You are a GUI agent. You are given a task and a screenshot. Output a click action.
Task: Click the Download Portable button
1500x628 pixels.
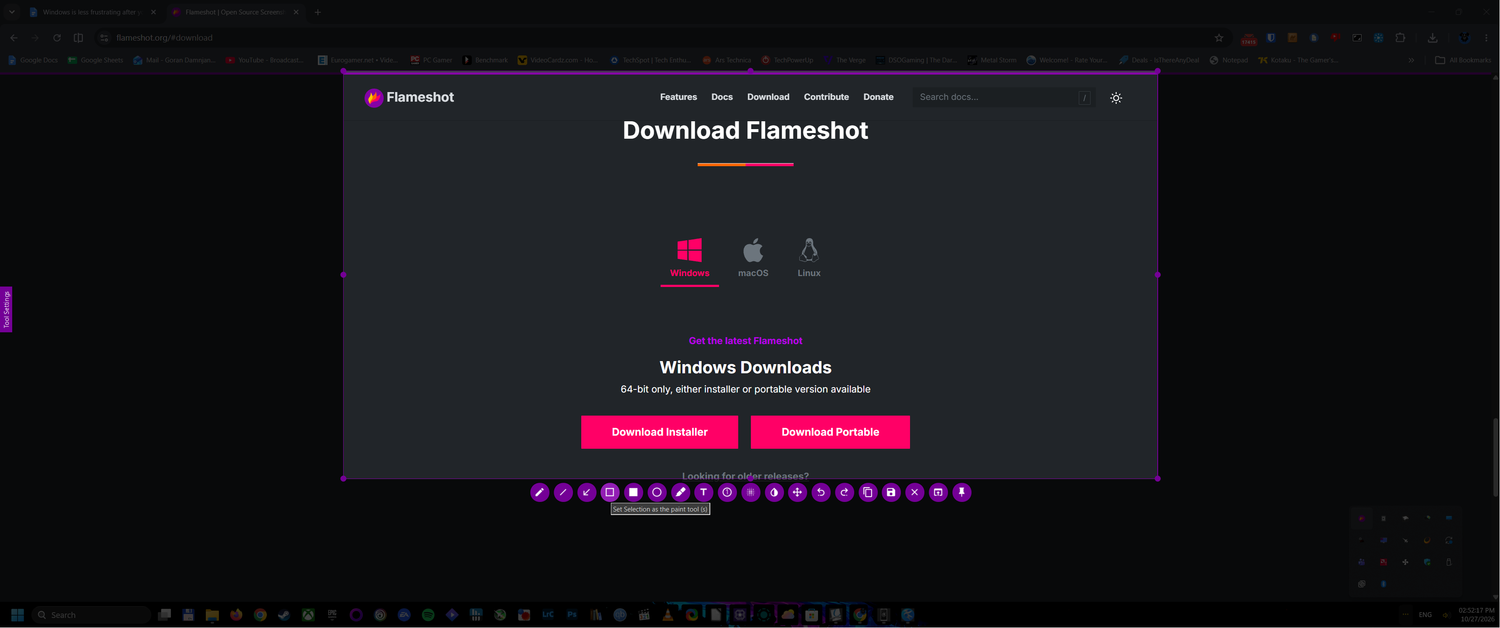click(x=830, y=432)
